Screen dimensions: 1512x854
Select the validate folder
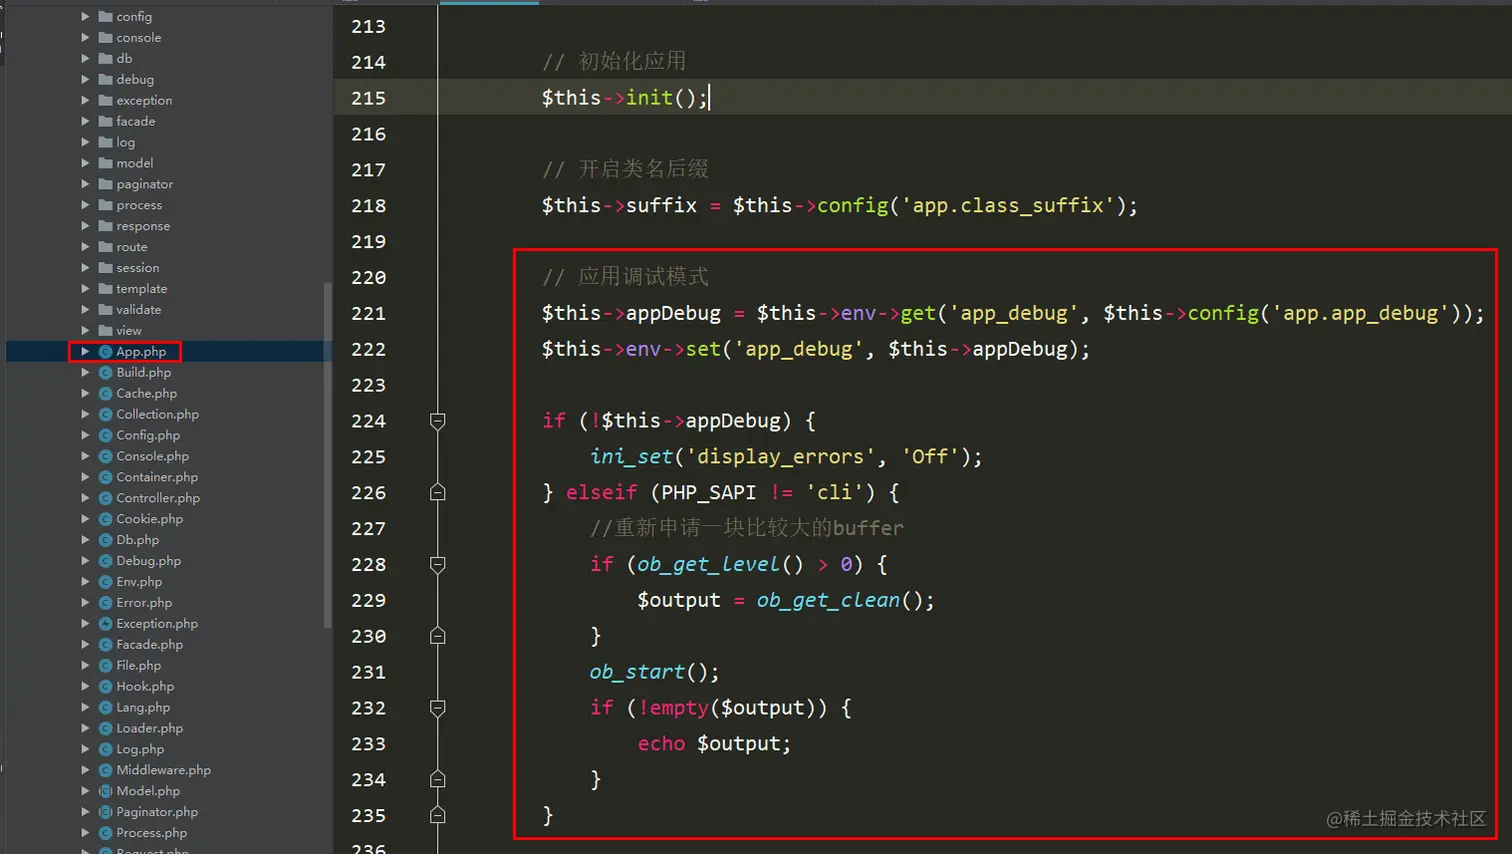tap(139, 310)
